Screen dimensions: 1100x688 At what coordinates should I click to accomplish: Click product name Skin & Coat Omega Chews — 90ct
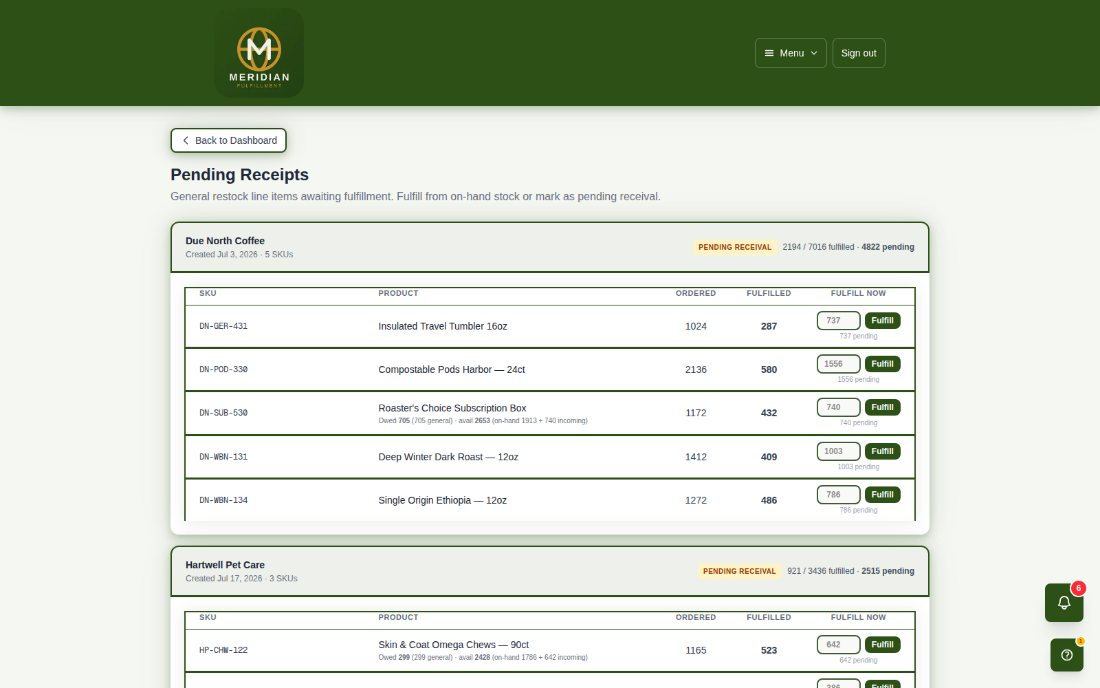pos(454,645)
